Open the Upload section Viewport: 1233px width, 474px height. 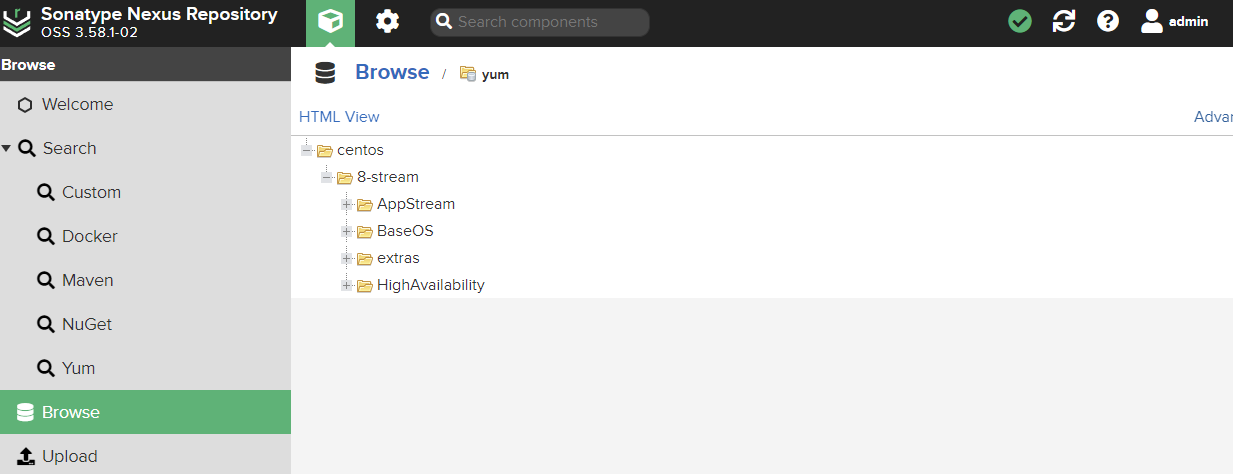pyautogui.click(x=69, y=456)
